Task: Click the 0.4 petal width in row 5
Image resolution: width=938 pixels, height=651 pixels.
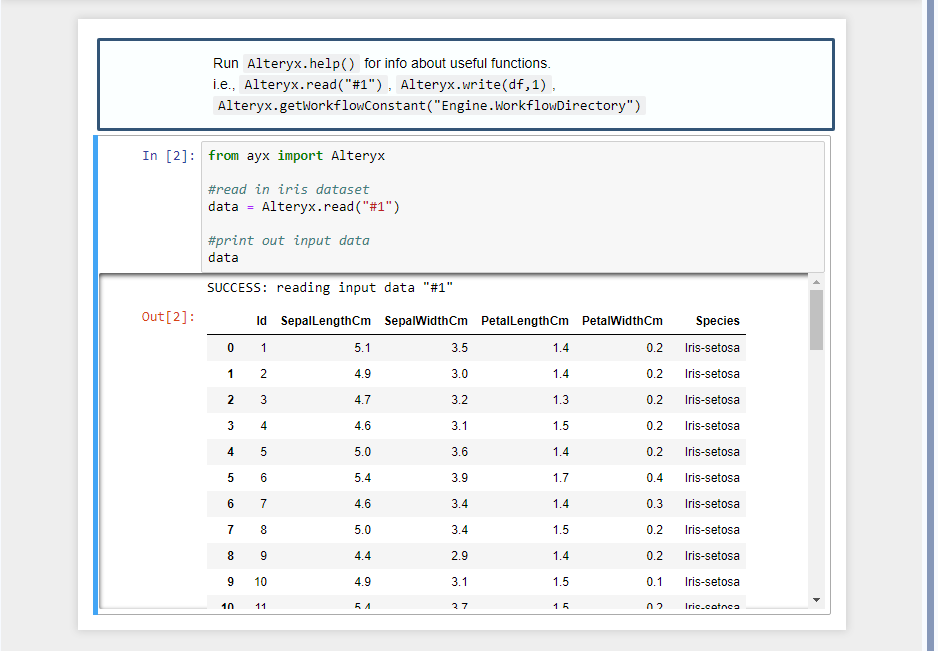Action: click(654, 478)
